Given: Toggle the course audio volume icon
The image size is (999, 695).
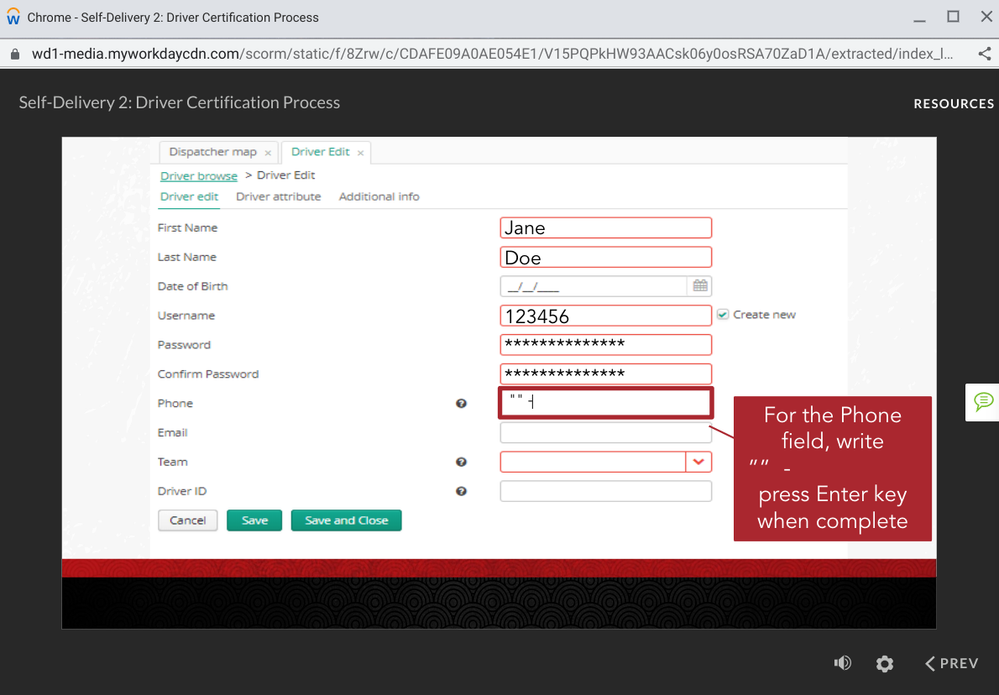Looking at the screenshot, I should coord(842,663).
